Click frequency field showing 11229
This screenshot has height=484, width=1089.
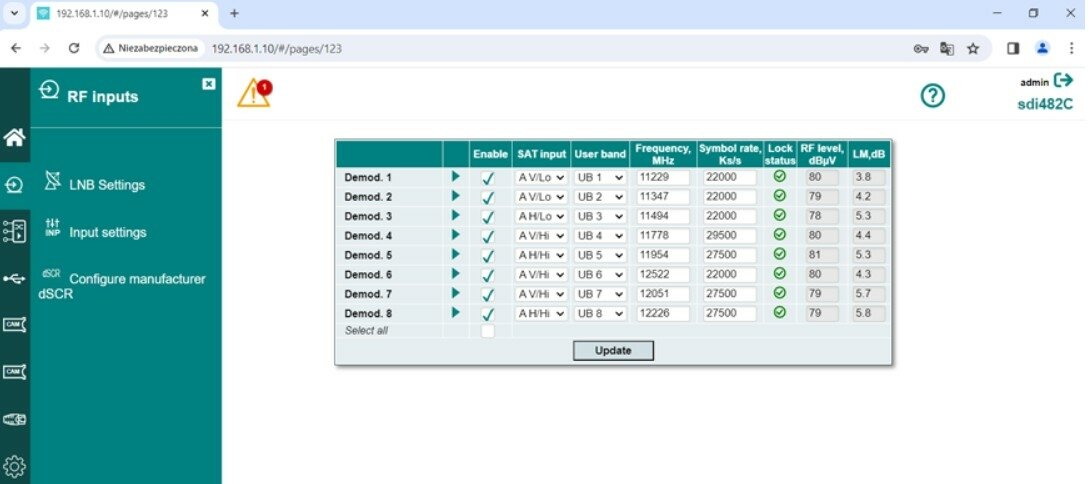click(x=663, y=177)
